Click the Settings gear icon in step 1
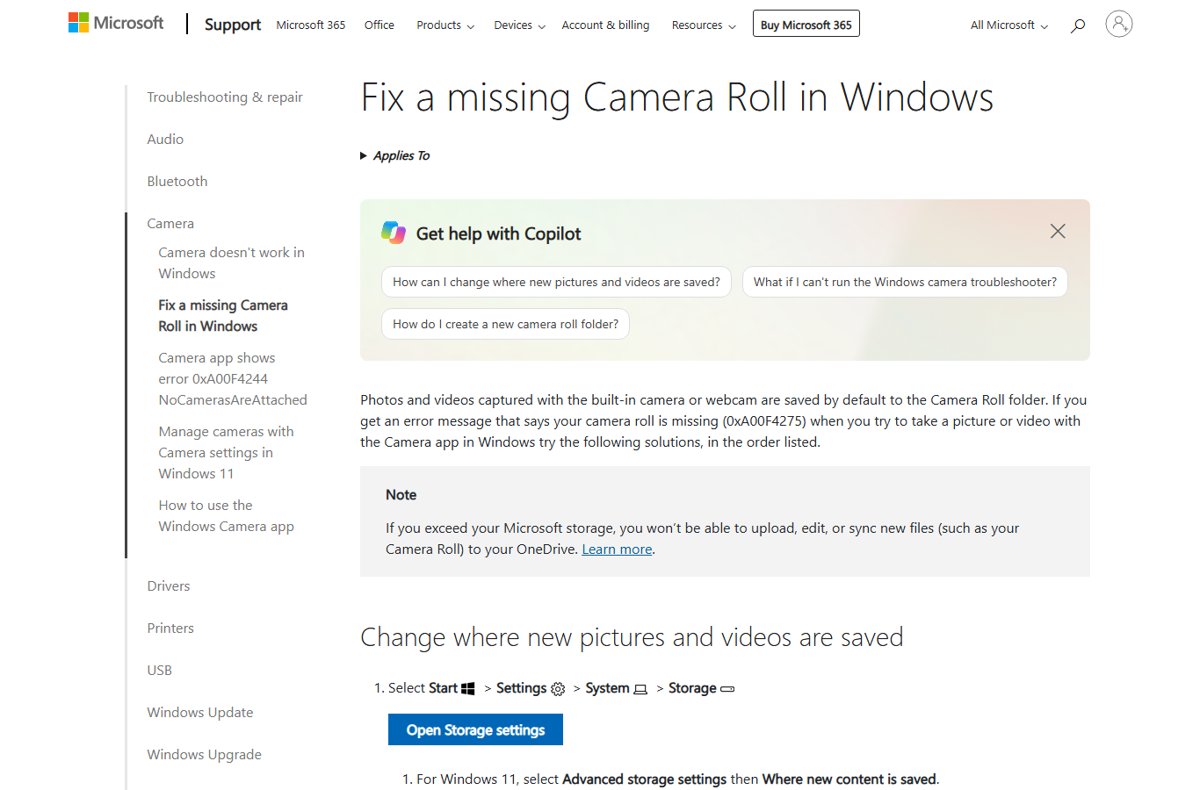1200x790 pixels. [558, 689]
